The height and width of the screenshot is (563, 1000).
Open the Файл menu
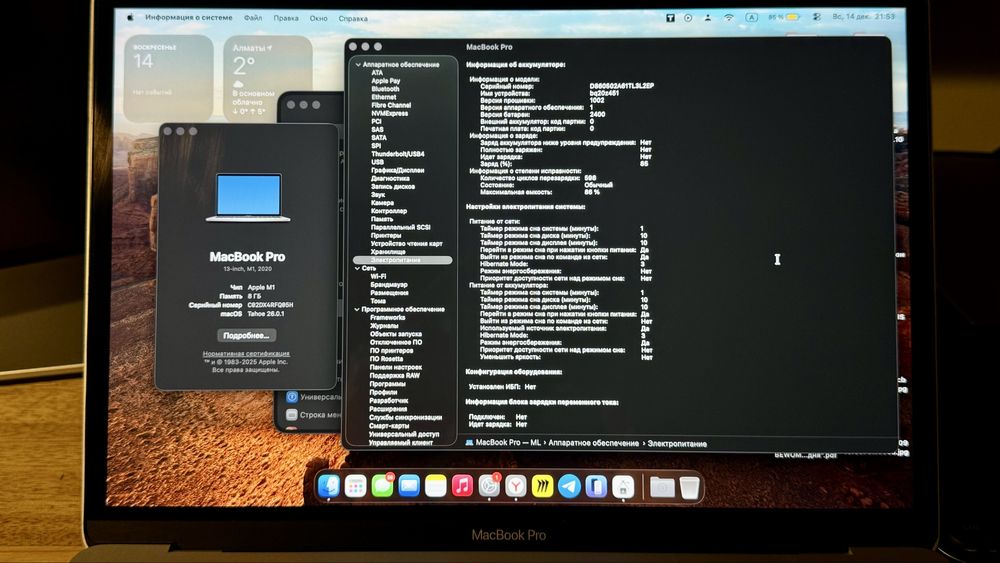[x=253, y=18]
